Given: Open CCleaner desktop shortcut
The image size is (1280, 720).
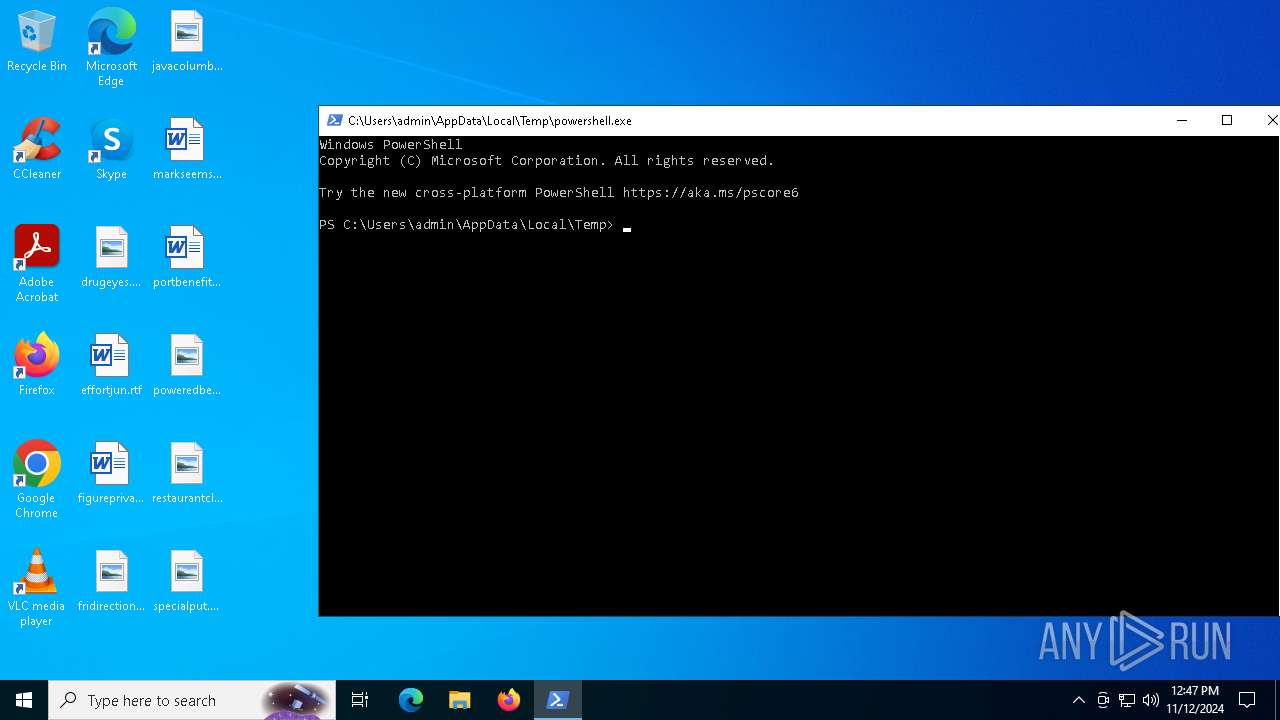Looking at the screenshot, I should (x=37, y=150).
